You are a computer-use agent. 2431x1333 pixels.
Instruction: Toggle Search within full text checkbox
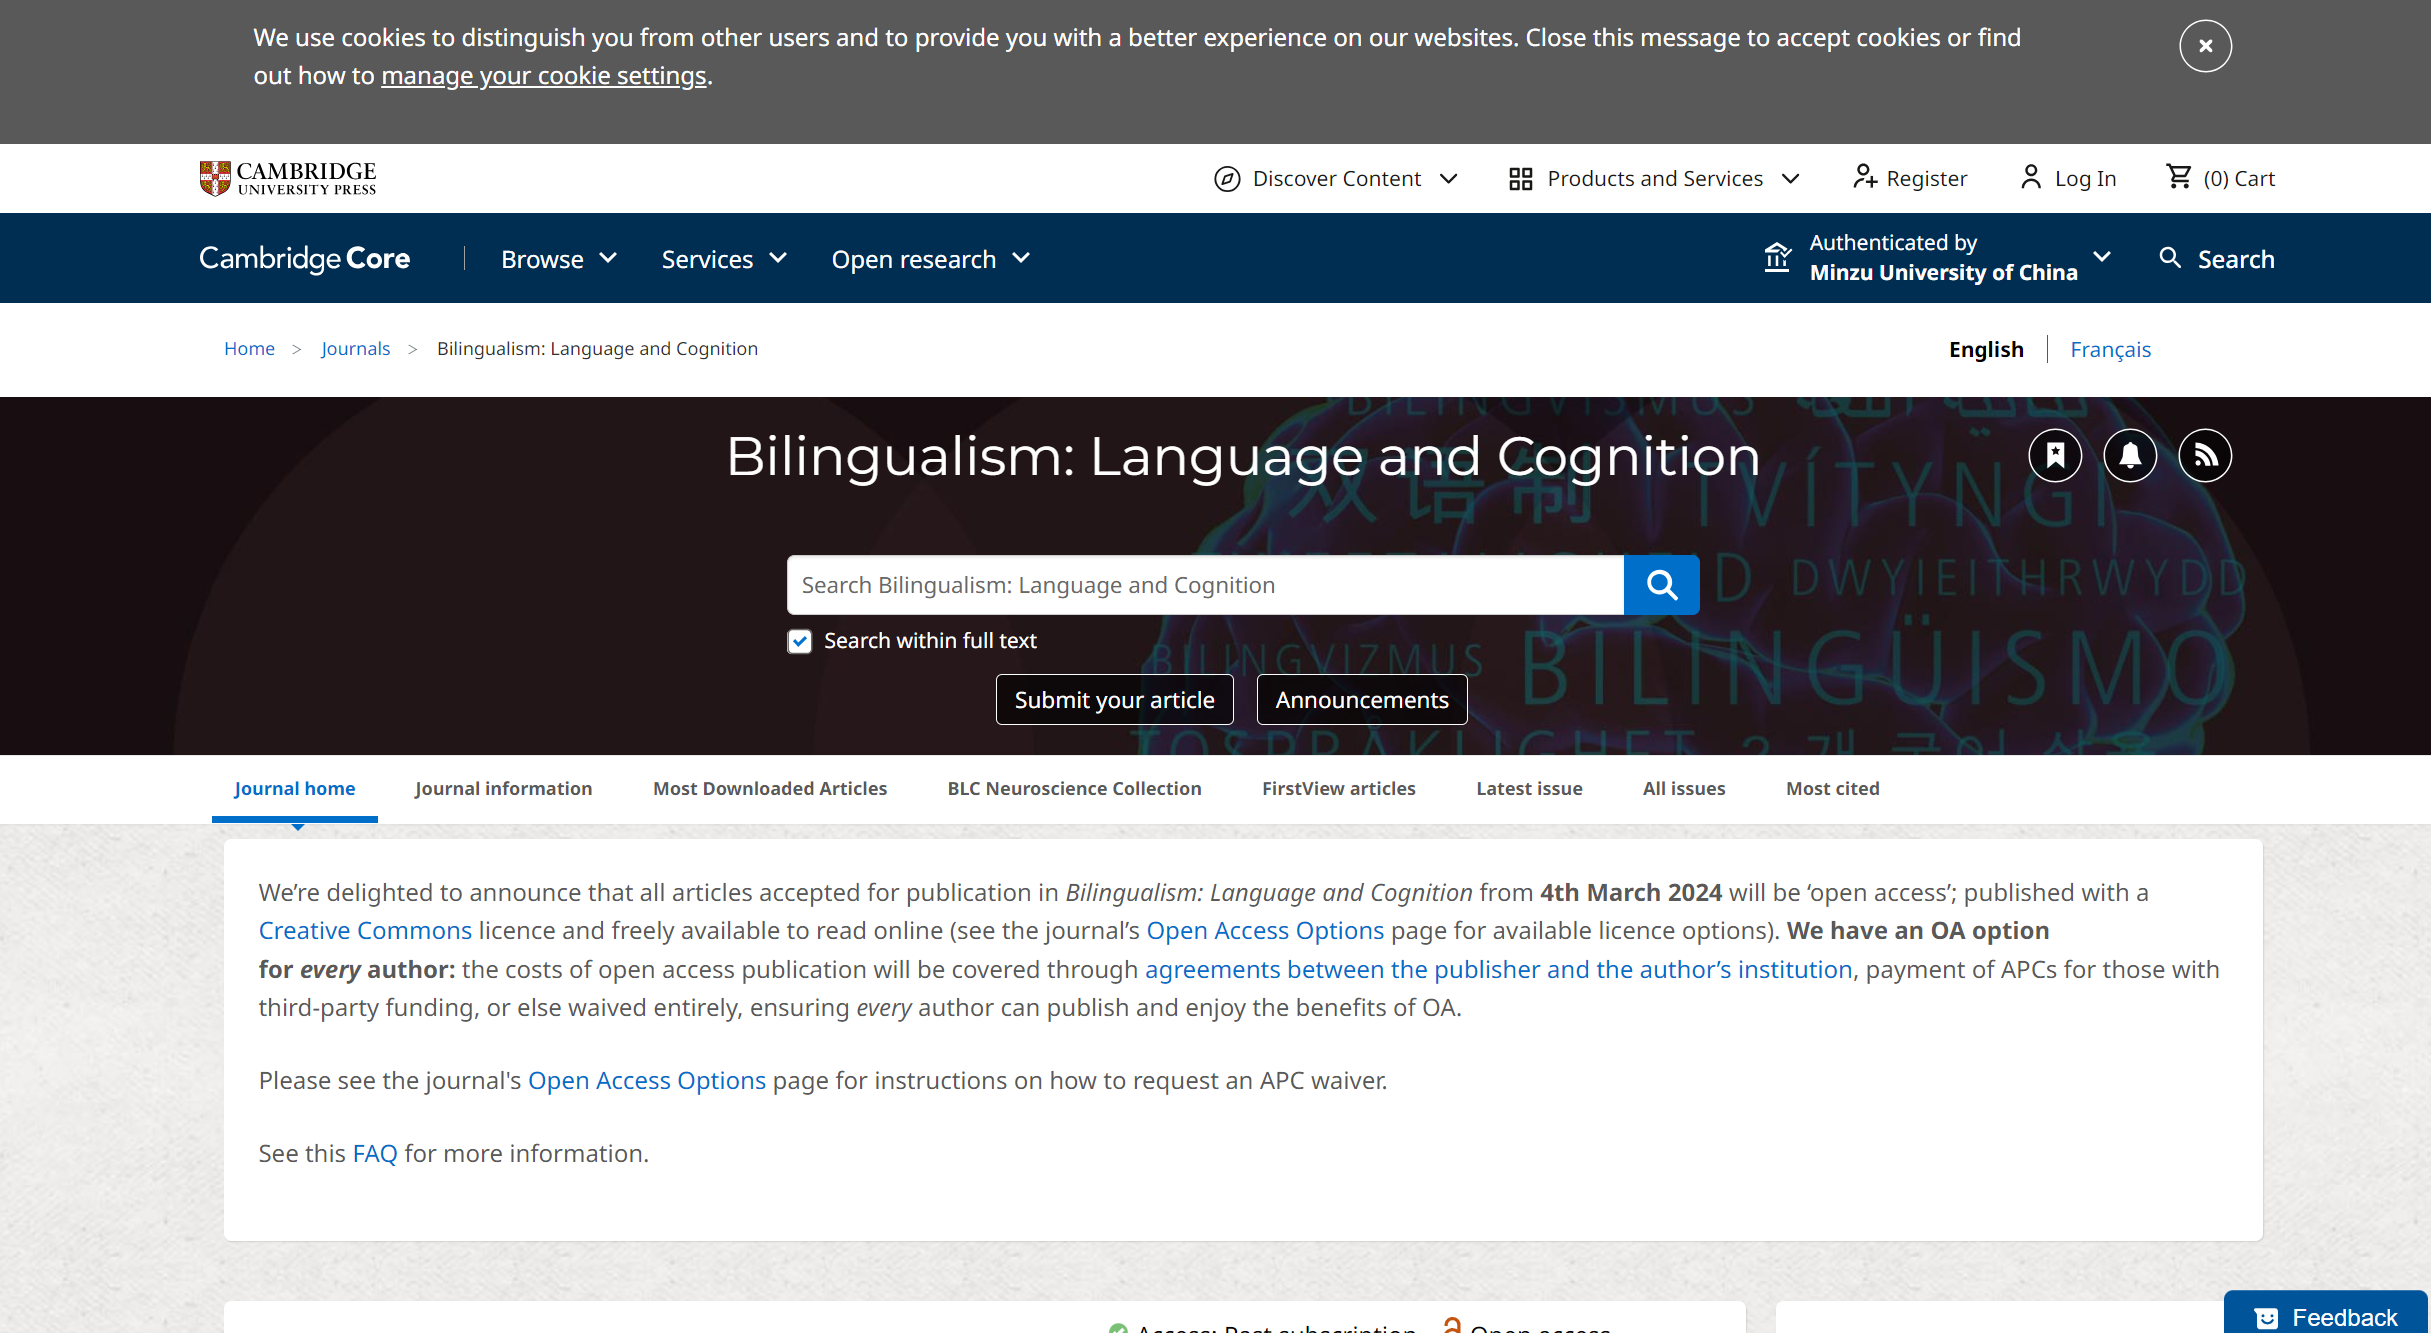coord(799,641)
